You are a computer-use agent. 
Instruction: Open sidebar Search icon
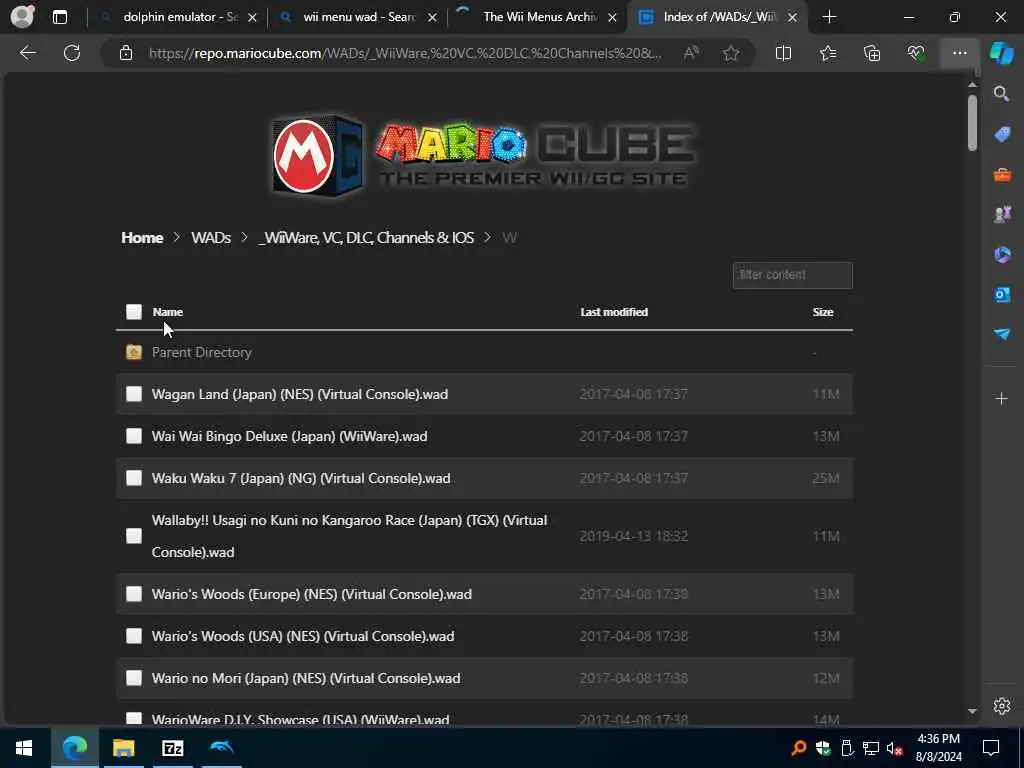[x=1002, y=94]
